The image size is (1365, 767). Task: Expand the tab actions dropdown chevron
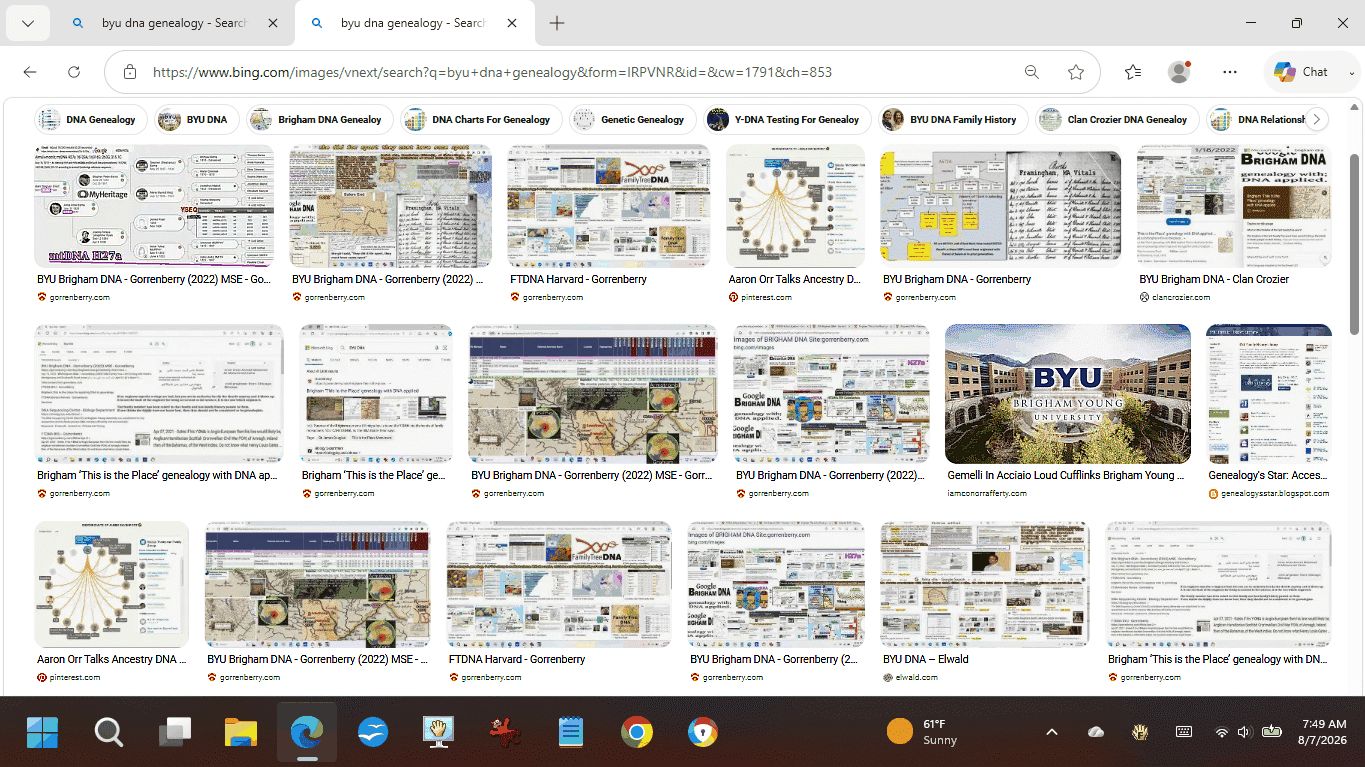(x=28, y=23)
